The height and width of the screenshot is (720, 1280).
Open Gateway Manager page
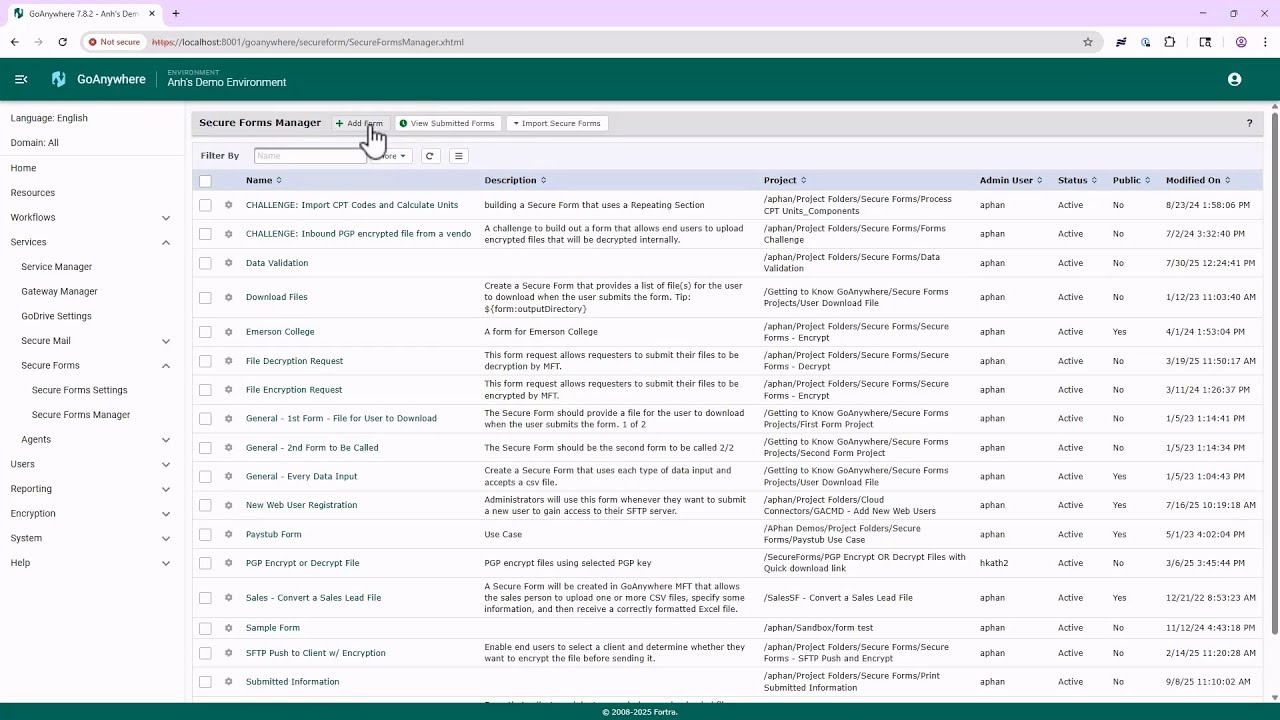[59, 292]
